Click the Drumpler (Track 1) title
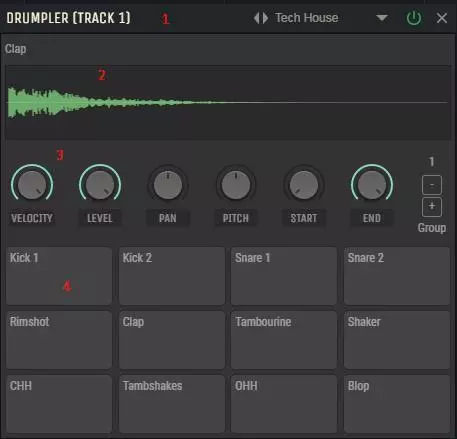The image size is (457, 439). (x=69, y=18)
